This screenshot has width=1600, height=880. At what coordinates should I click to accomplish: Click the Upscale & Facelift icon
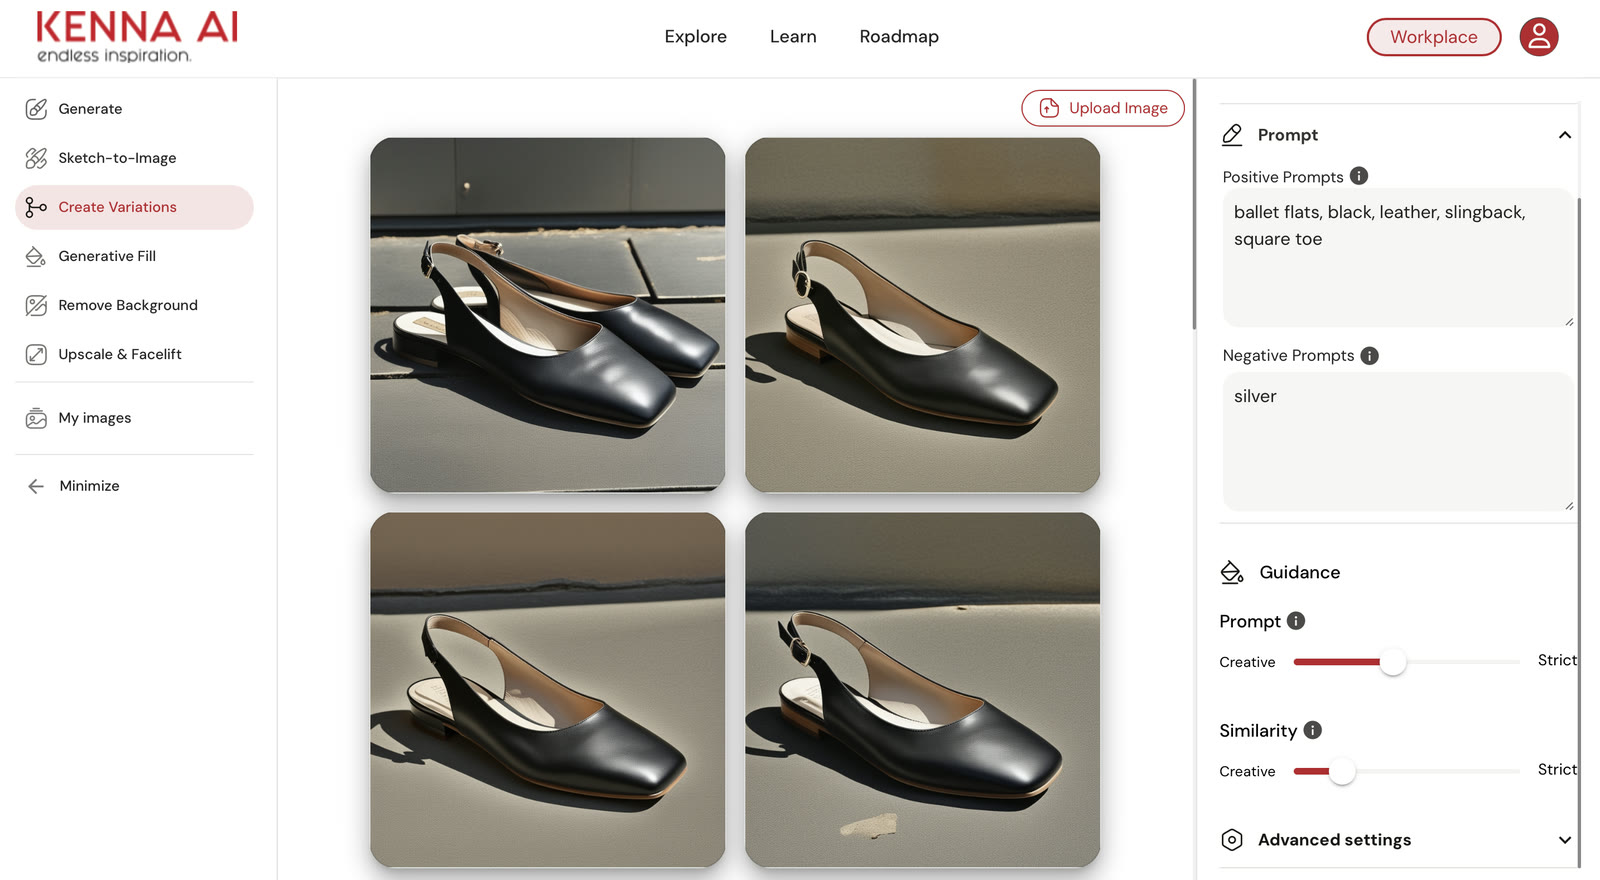click(x=36, y=354)
